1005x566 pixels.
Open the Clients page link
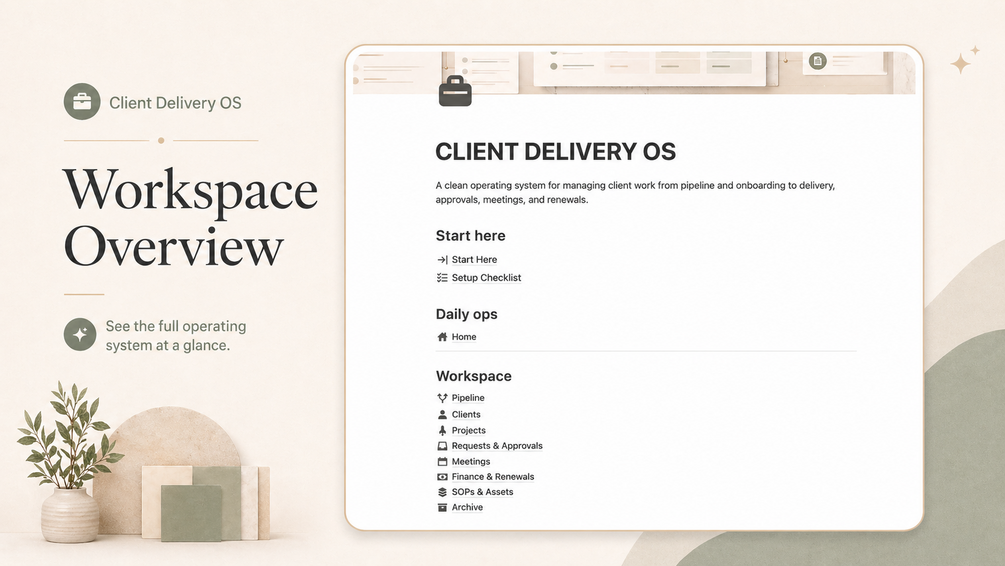tap(466, 415)
